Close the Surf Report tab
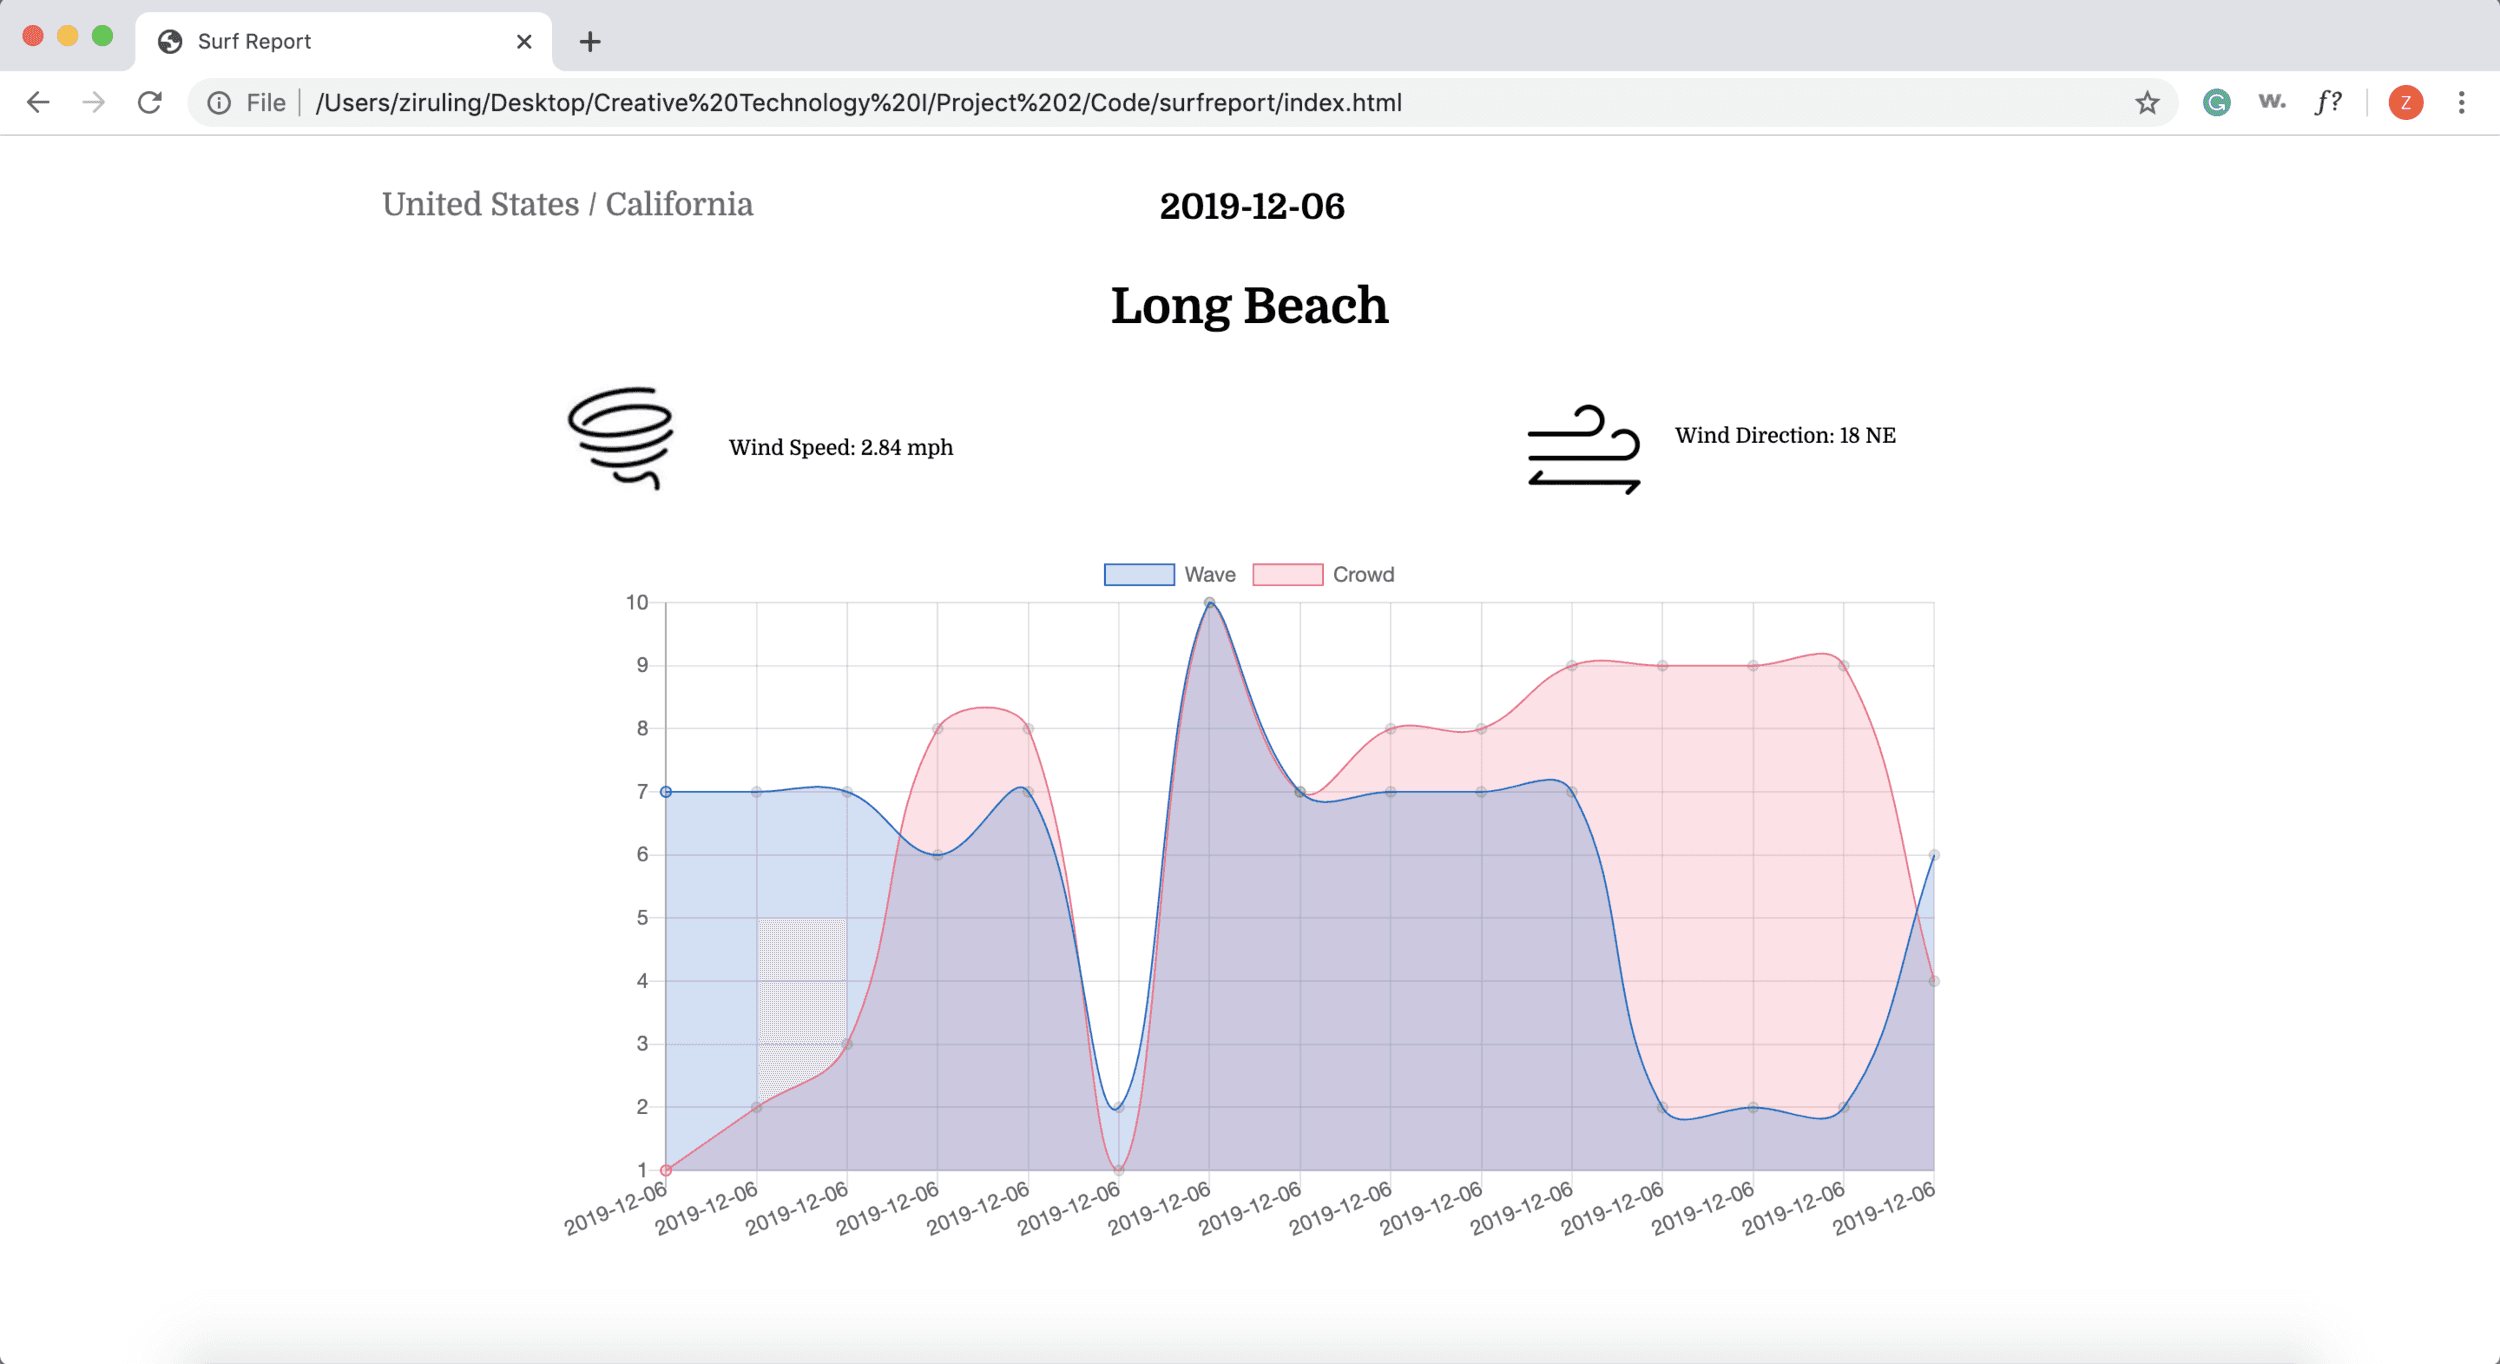This screenshot has width=2500, height=1364. pos(524,41)
